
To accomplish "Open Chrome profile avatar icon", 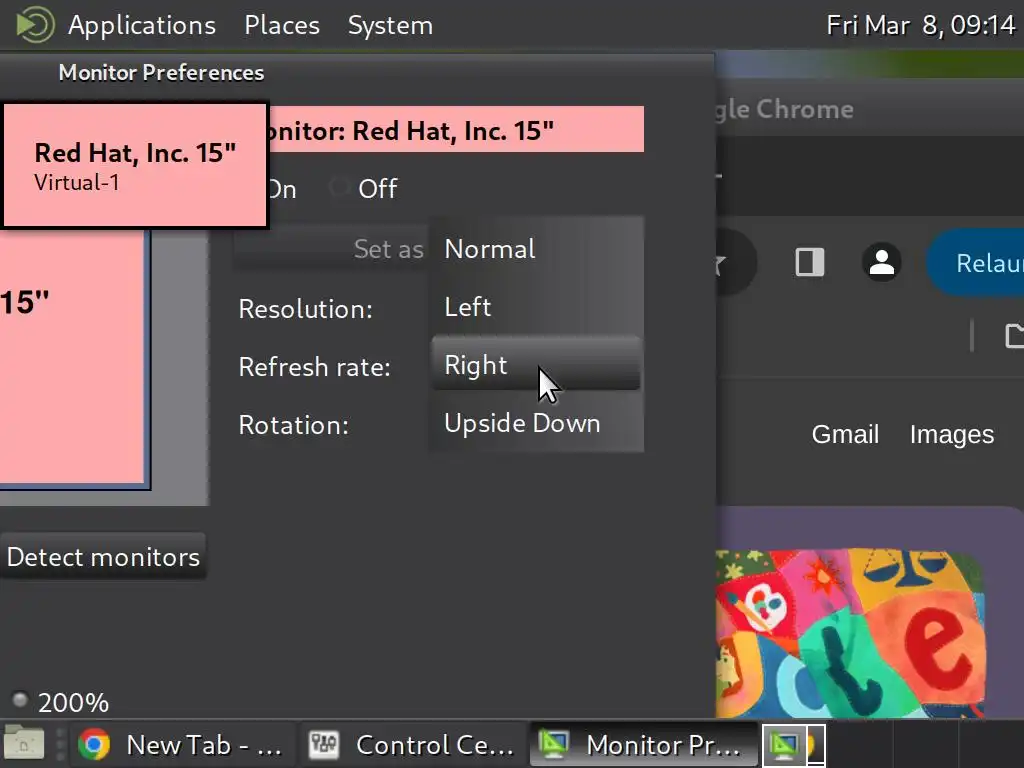I will (x=882, y=263).
